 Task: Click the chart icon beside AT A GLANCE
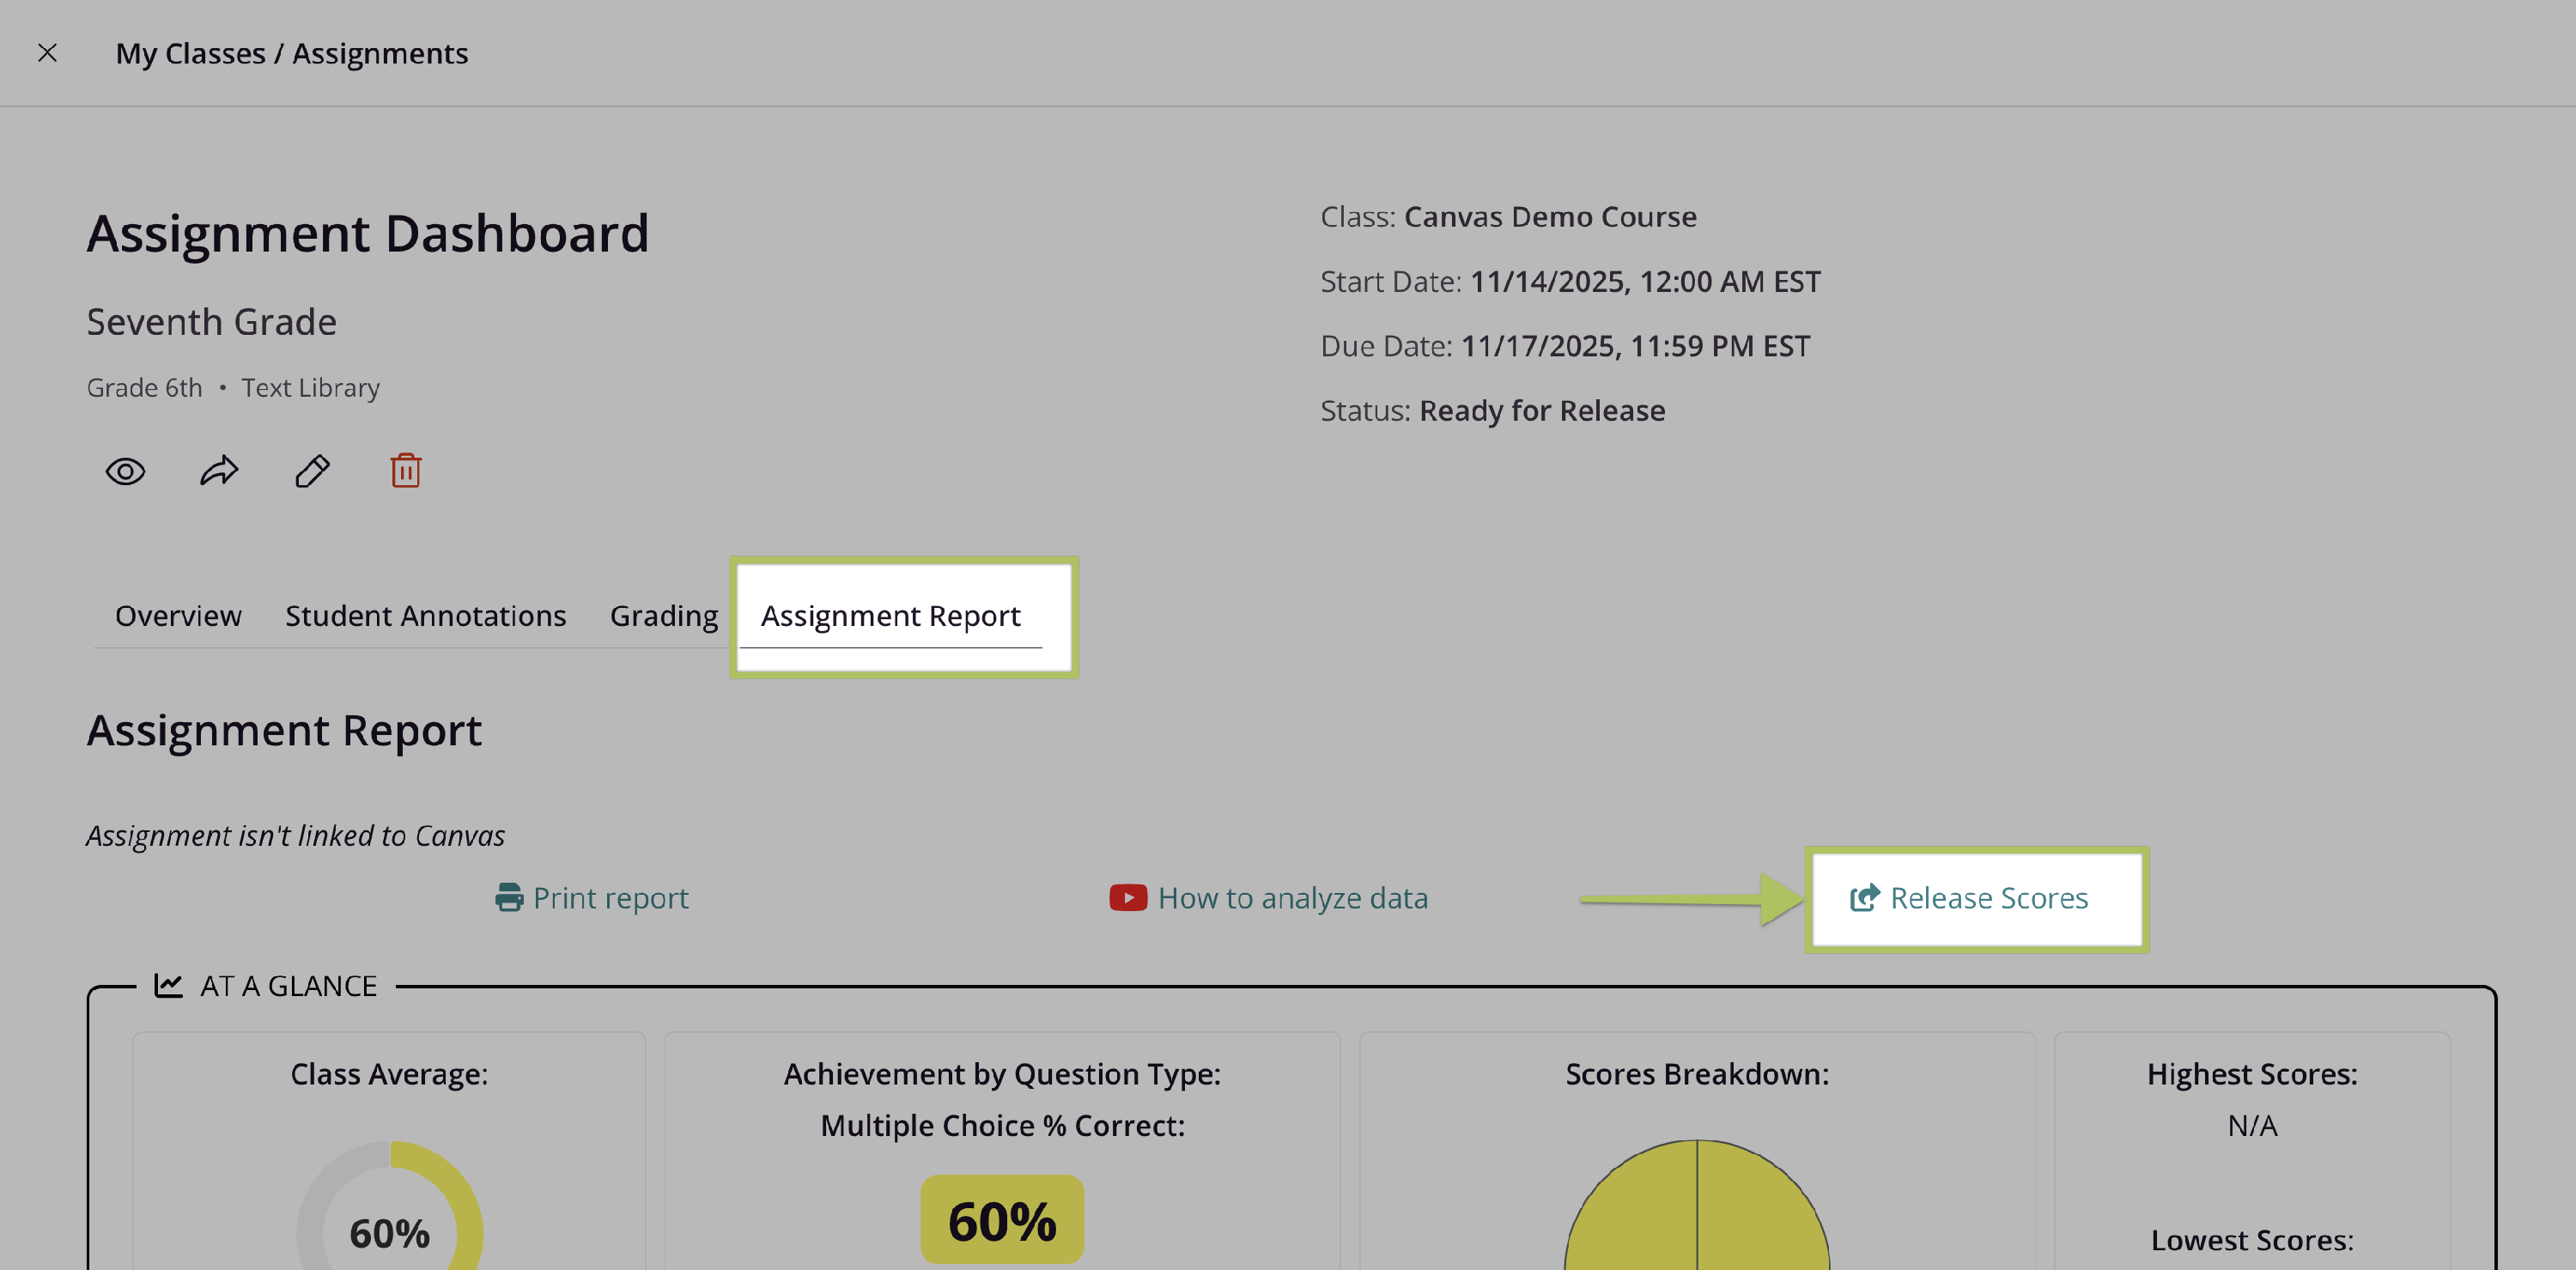[x=168, y=985]
